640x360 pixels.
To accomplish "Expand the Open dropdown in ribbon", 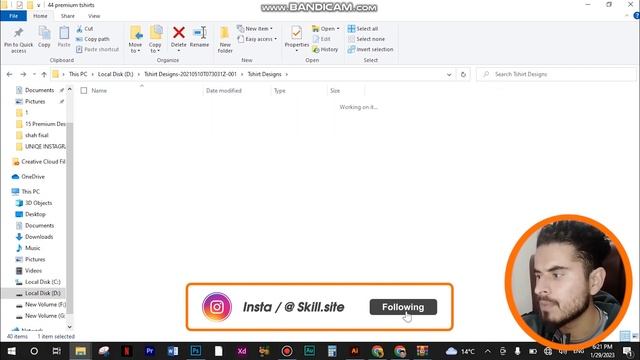I will coord(326,29).
